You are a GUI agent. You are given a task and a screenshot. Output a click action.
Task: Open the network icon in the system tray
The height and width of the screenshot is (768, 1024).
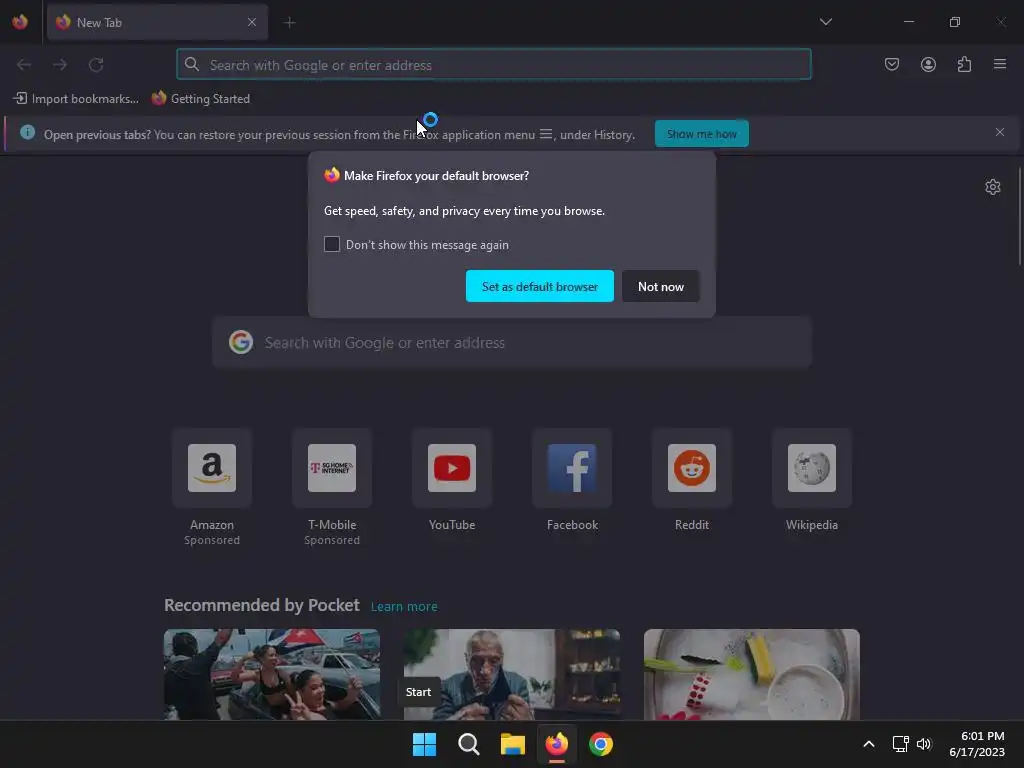point(901,744)
